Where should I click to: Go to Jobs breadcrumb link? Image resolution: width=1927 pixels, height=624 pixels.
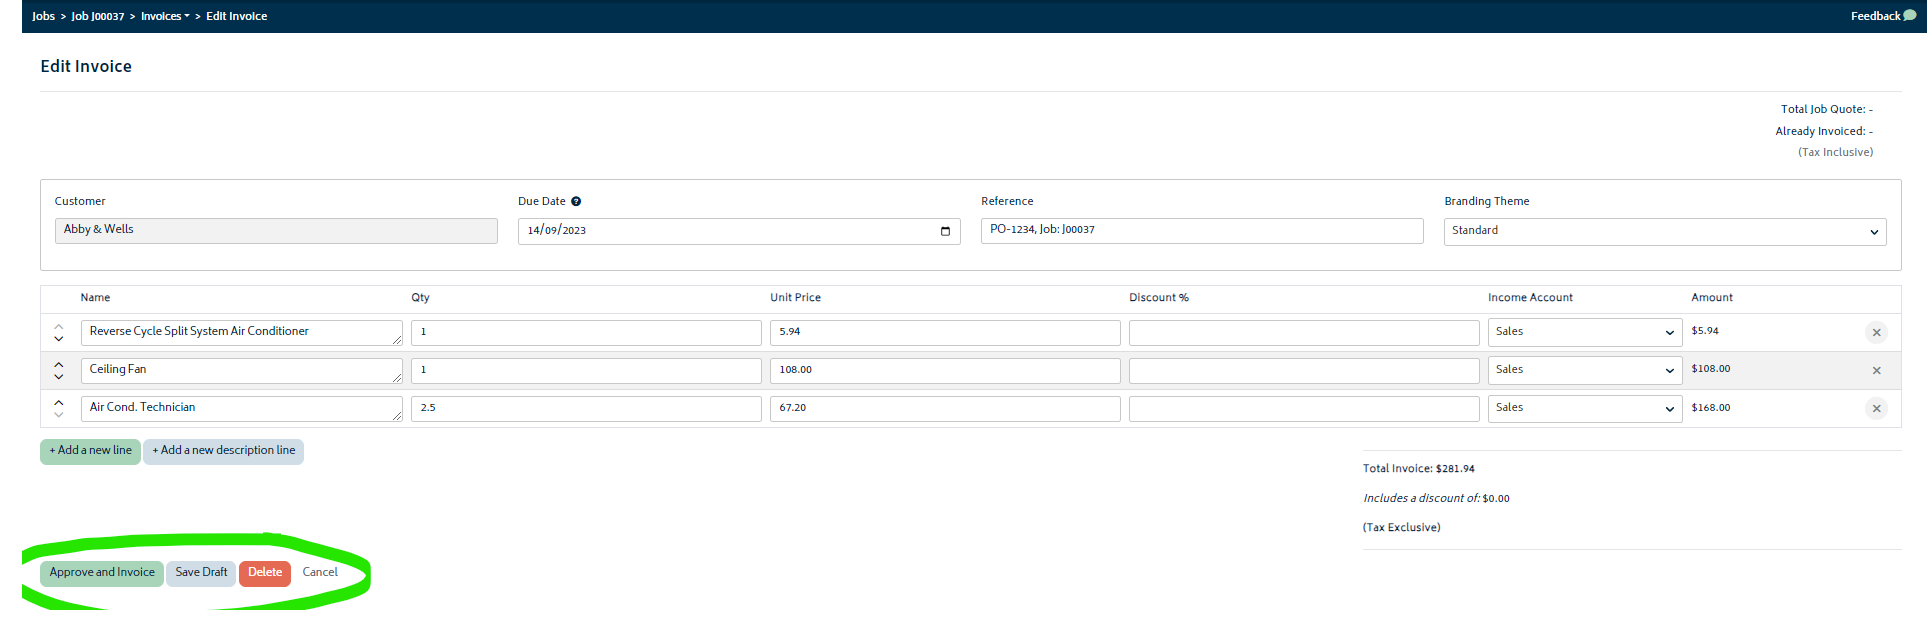point(43,16)
